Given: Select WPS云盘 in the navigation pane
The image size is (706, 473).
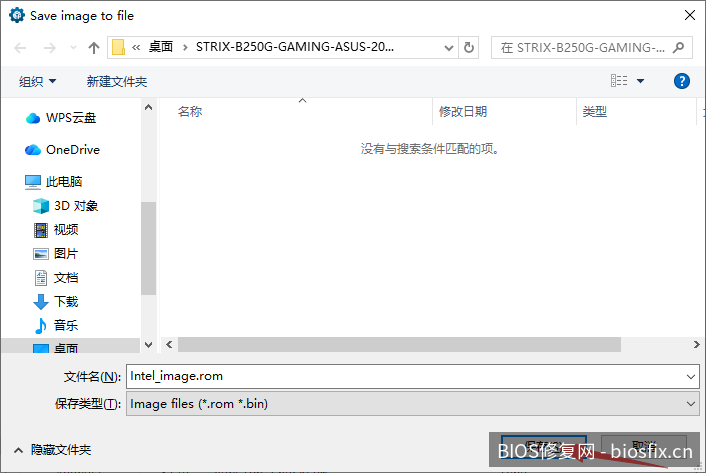Looking at the screenshot, I should (x=70, y=118).
